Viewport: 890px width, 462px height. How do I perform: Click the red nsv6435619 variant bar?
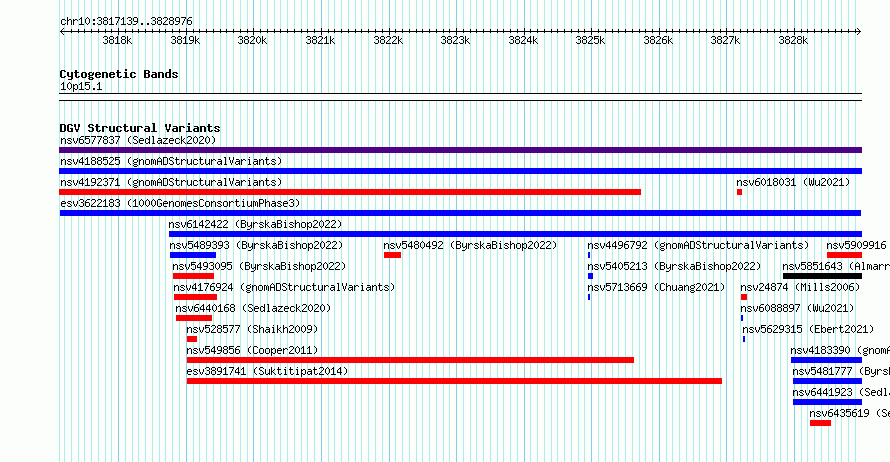(x=820, y=423)
